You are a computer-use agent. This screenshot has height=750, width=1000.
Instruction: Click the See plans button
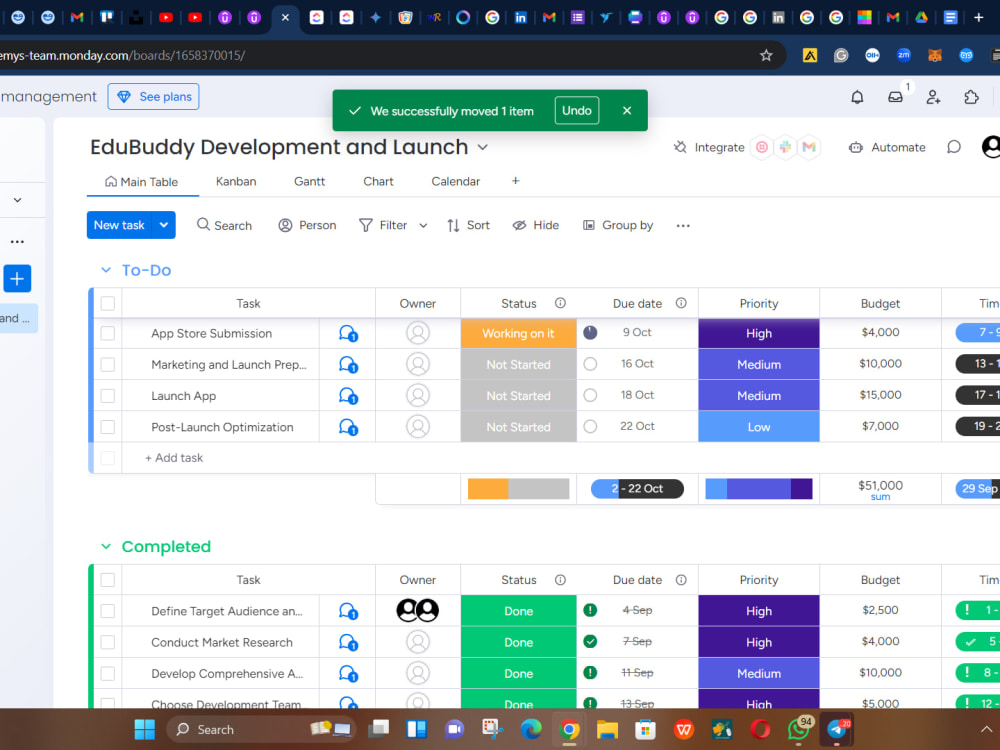click(153, 97)
